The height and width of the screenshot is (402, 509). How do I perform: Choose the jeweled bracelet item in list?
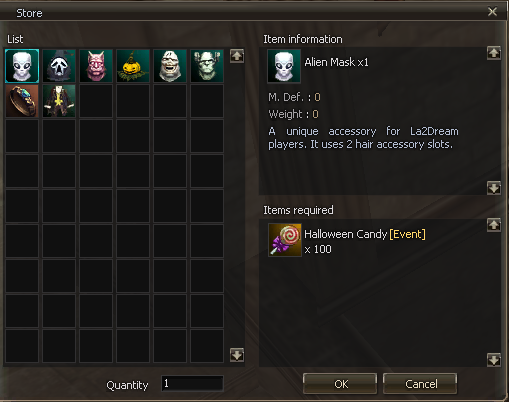pos(22,101)
